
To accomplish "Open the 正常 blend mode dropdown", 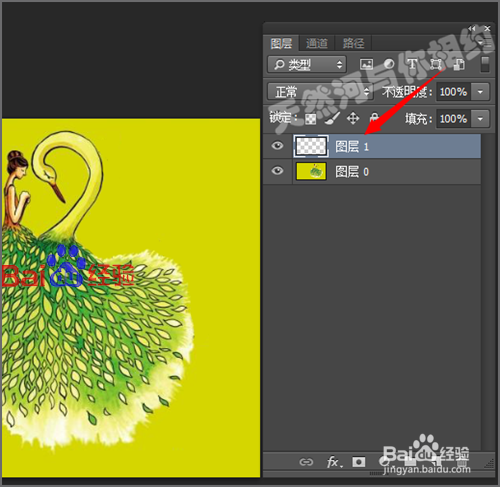I will pyautogui.click(x=320, y=92).
